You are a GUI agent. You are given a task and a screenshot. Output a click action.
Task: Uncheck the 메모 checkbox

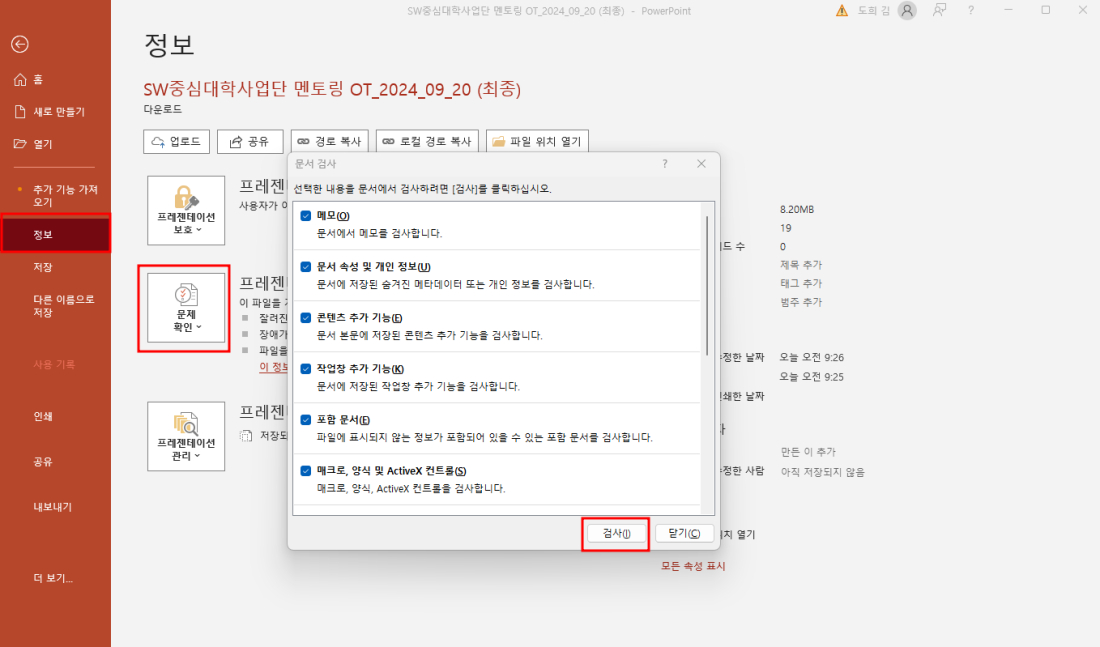306,216
